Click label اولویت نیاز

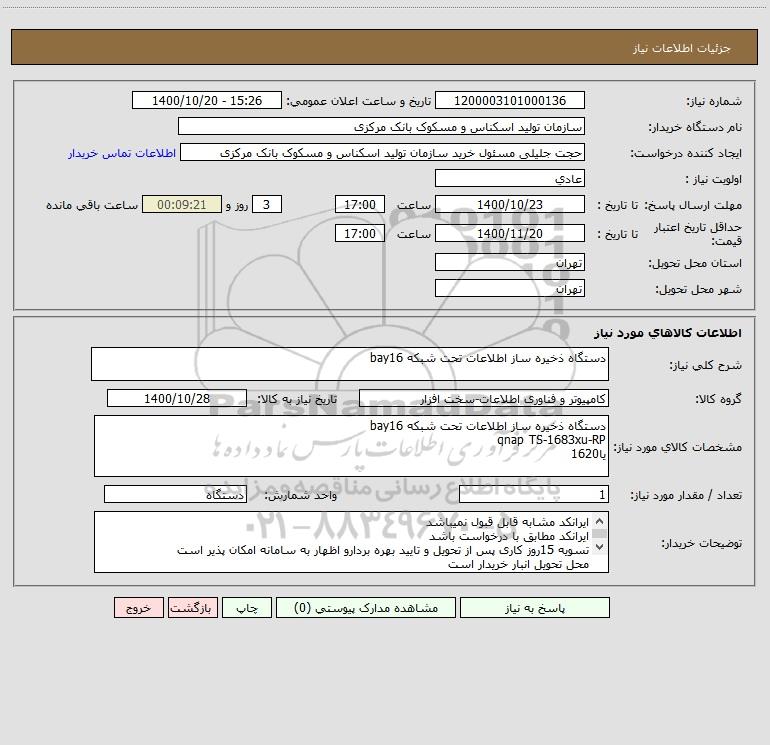714,180
